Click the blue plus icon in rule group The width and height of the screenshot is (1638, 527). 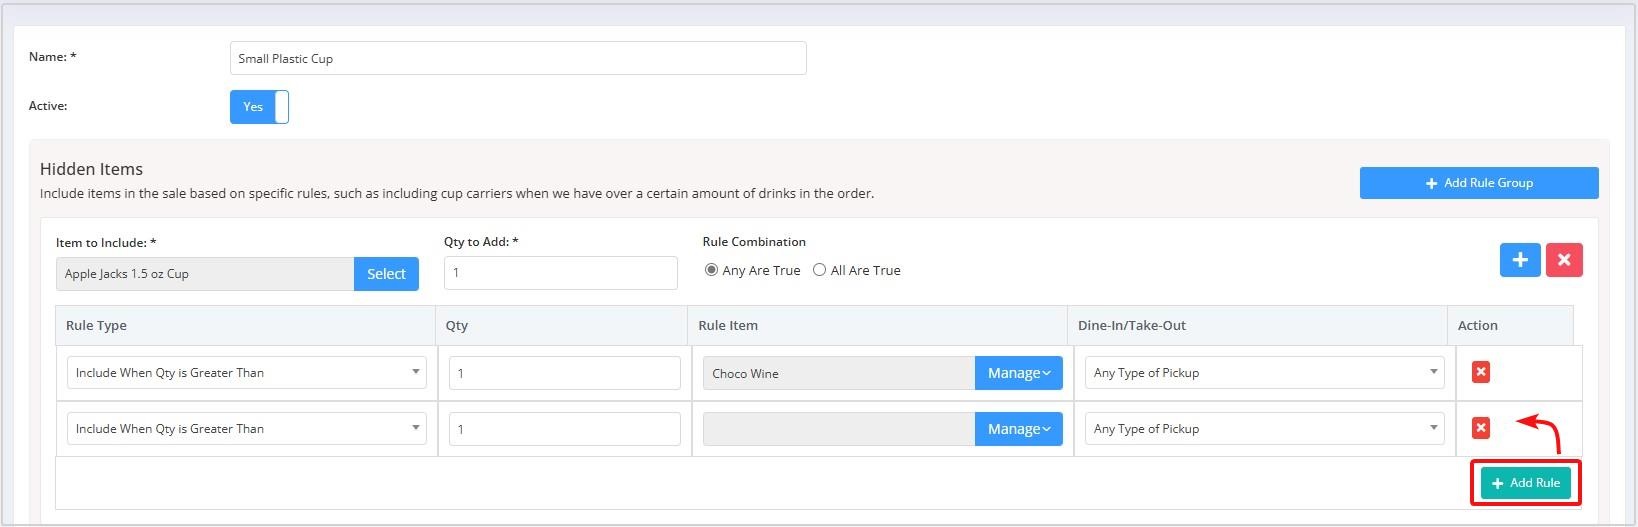[1519, 260]
